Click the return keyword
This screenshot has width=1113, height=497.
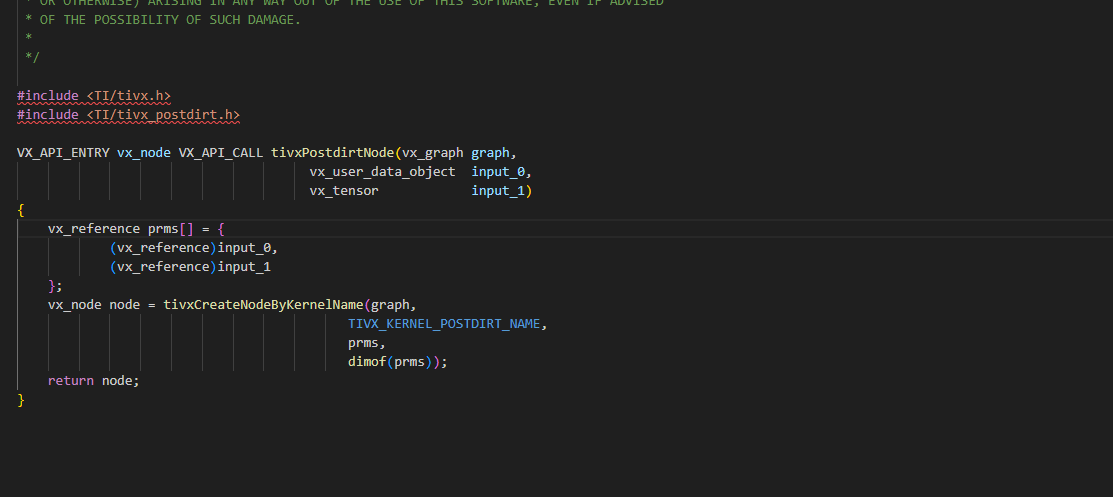(x=71, y=381)
